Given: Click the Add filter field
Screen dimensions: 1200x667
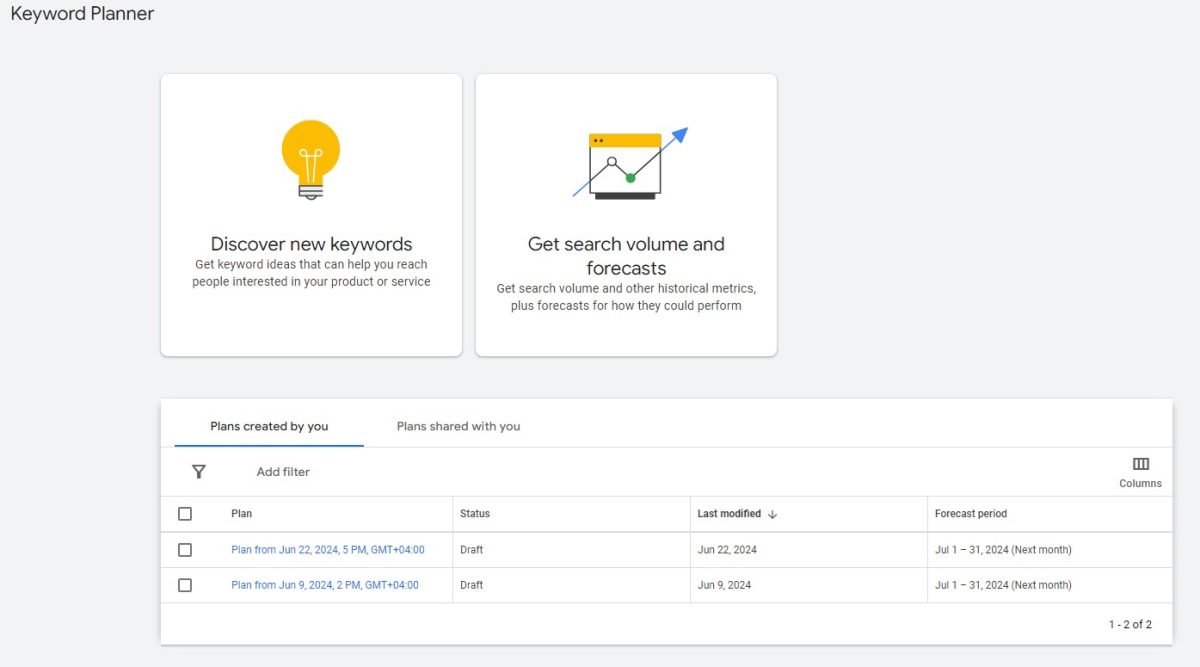Looking at the screenshot, I should tap(283, 472).
